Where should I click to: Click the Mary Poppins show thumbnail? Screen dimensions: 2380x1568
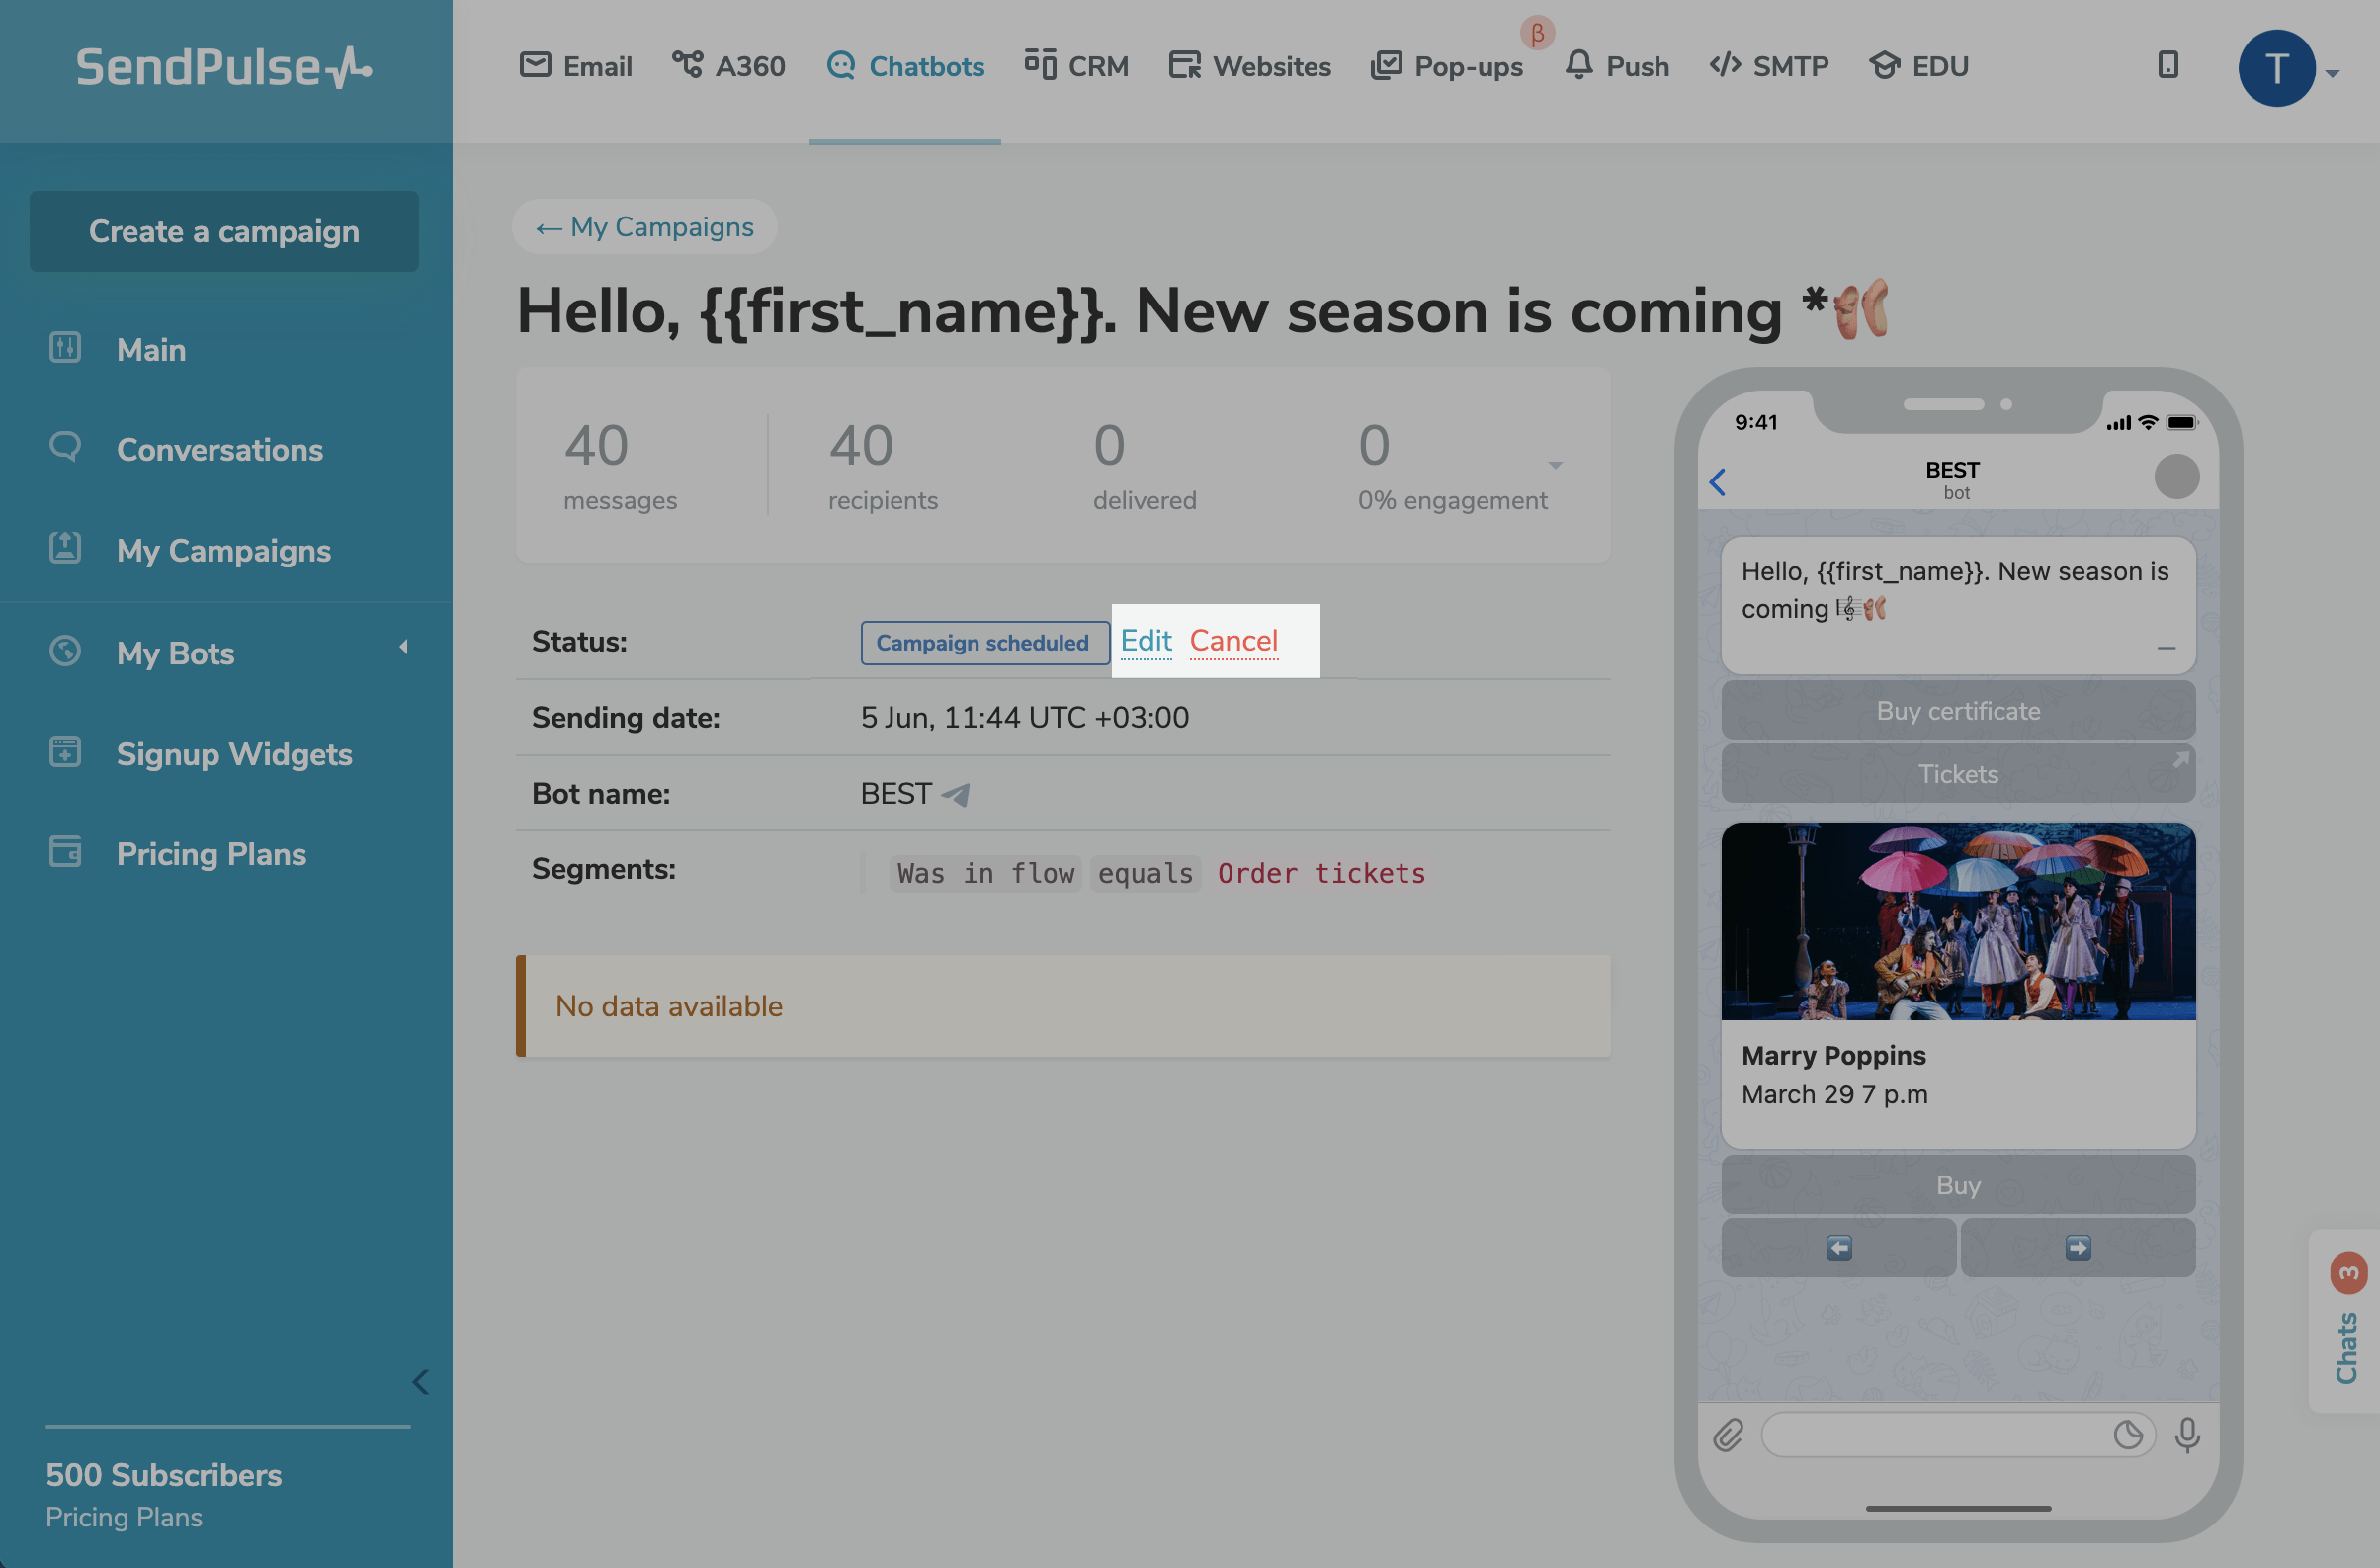(1957, 920)
